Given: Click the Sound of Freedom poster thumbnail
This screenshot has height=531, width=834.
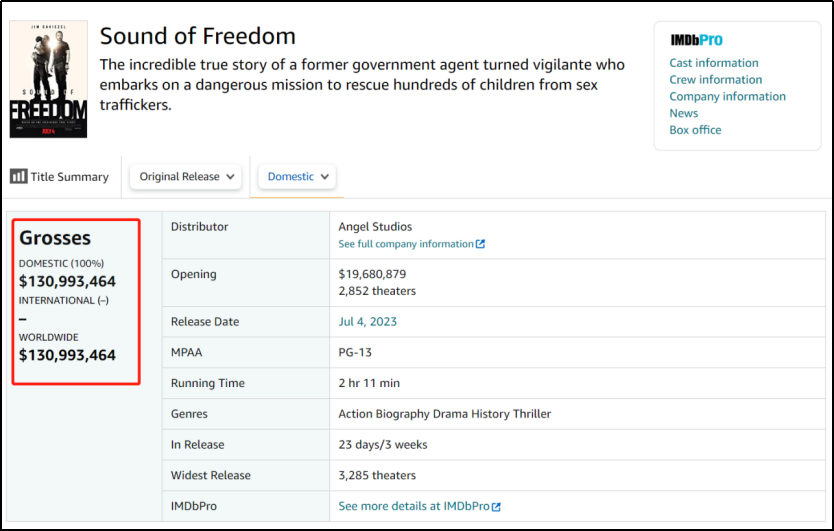Looking at the screenshot, I should click(x=48, y=79).
